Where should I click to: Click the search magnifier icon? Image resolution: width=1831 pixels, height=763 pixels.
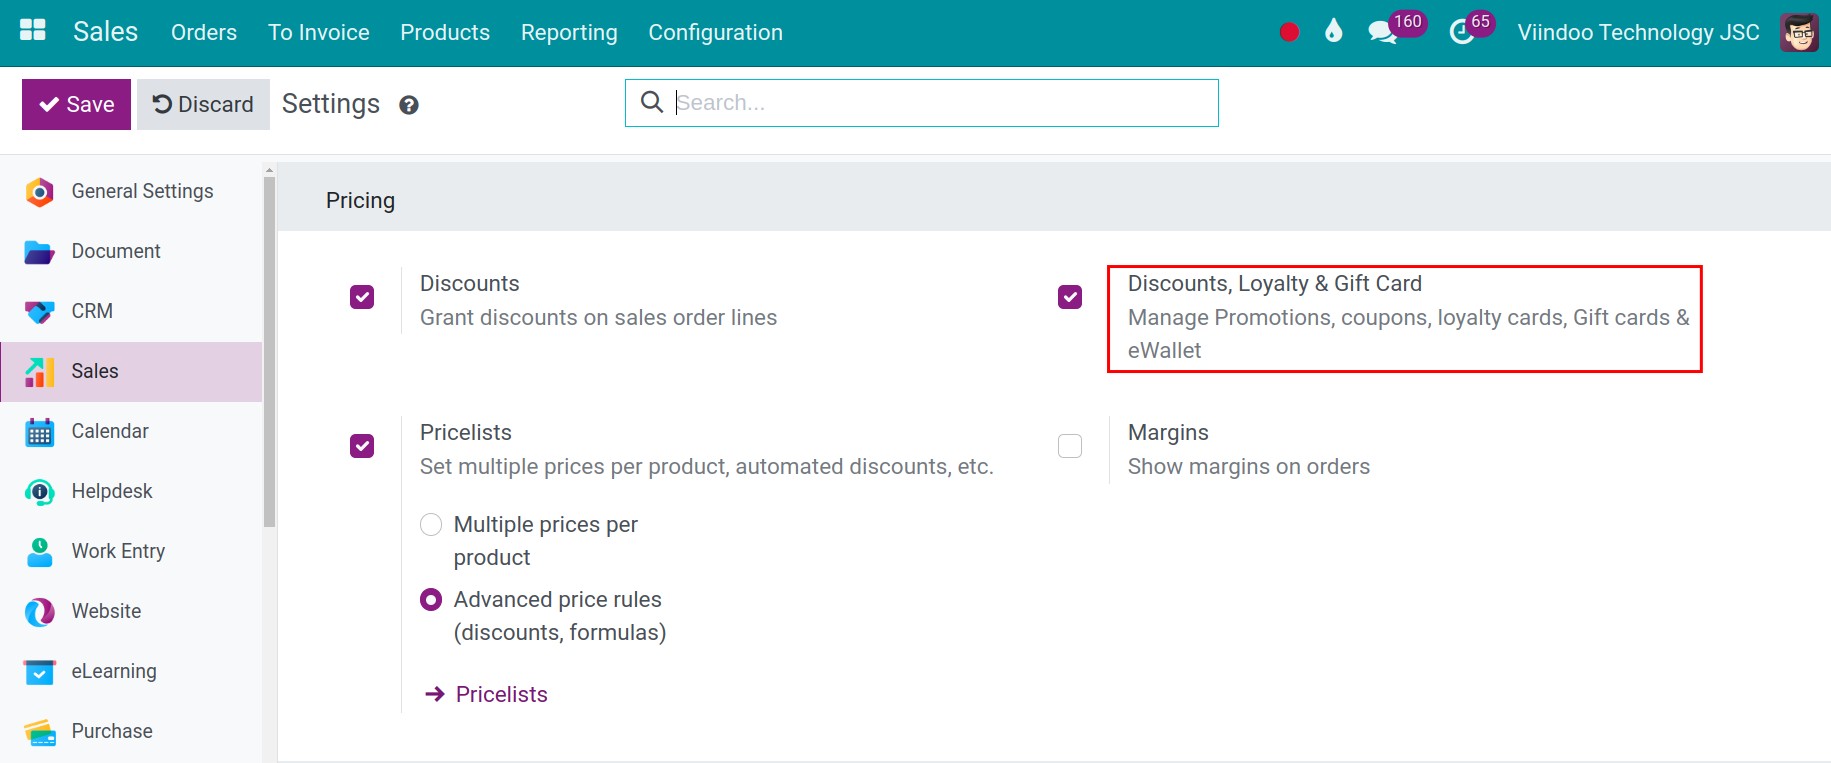click(x=652, y=102)
